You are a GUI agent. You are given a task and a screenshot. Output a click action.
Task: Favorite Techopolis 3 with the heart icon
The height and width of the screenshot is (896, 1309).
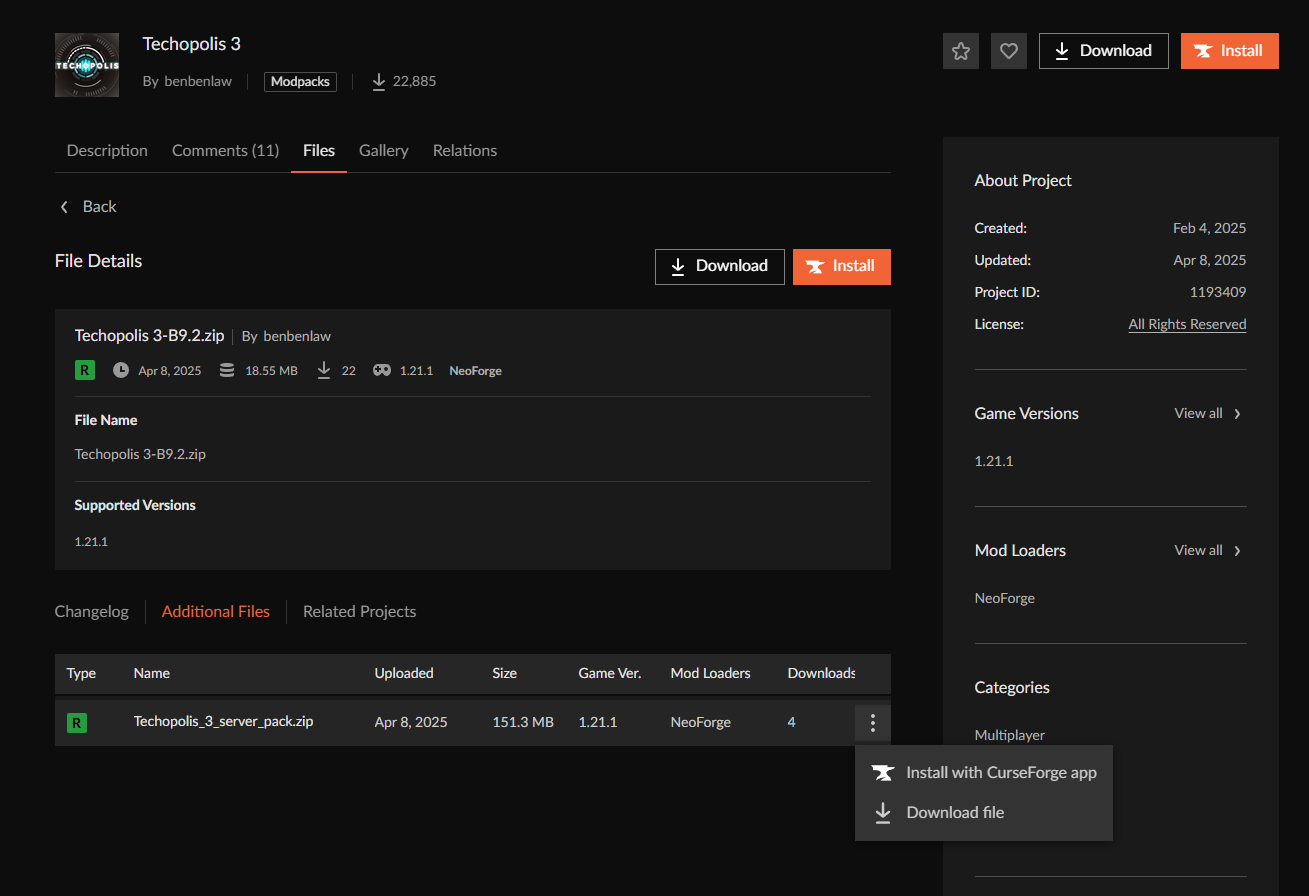[x=1008, y=50]
